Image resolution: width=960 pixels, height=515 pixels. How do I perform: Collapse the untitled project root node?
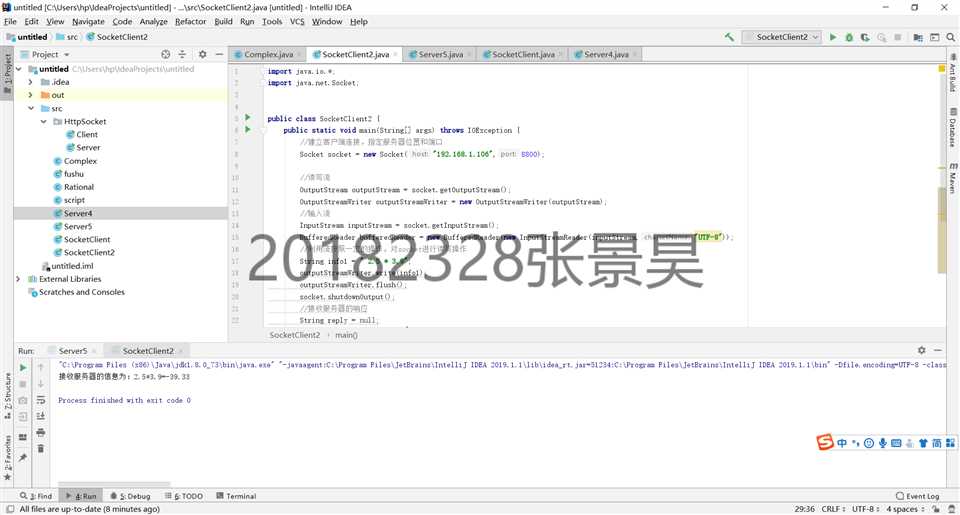point(18,69)
